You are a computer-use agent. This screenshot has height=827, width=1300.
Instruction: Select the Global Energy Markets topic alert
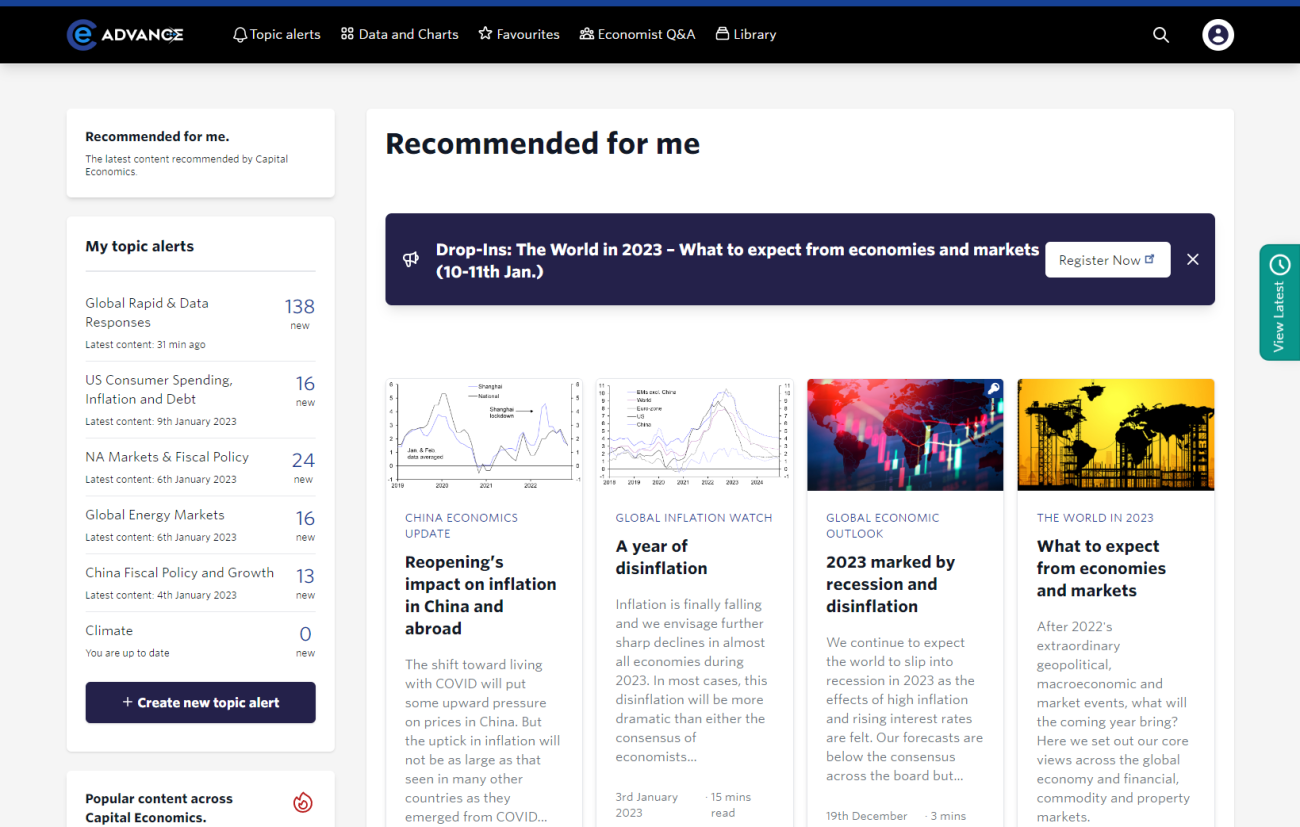(x=155, y=515)
